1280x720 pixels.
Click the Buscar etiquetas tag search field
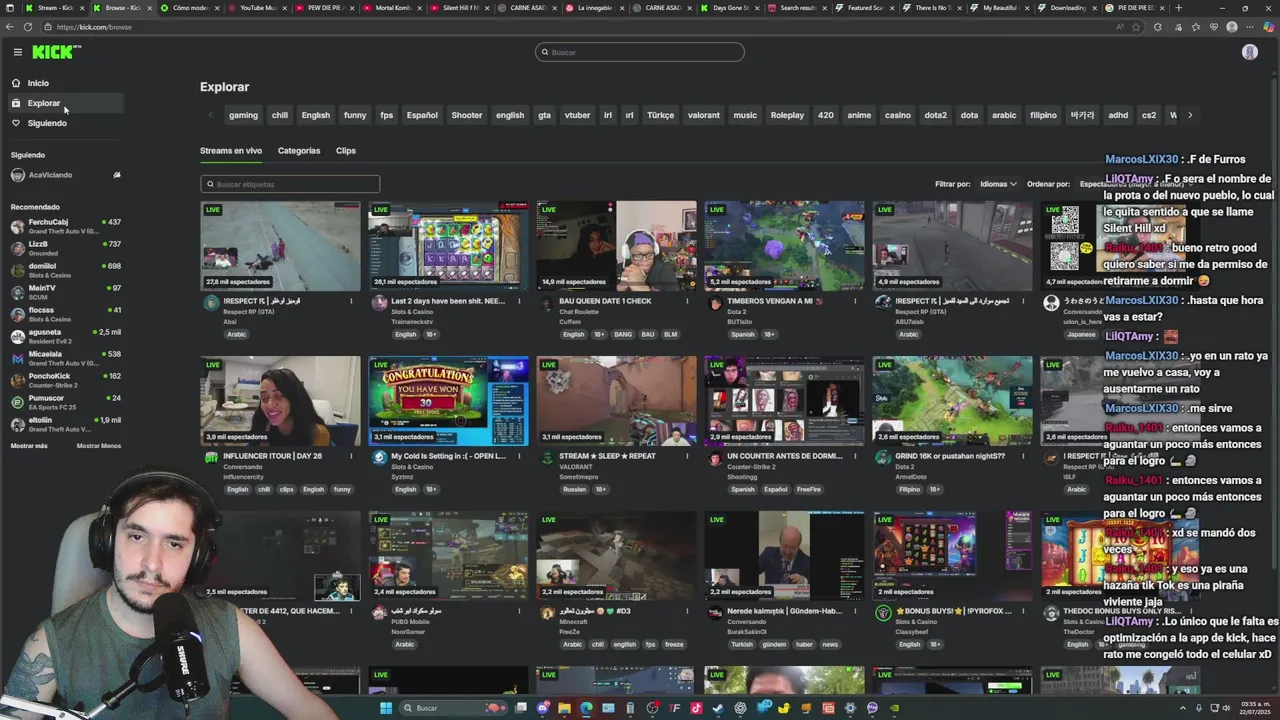[290, 184]
